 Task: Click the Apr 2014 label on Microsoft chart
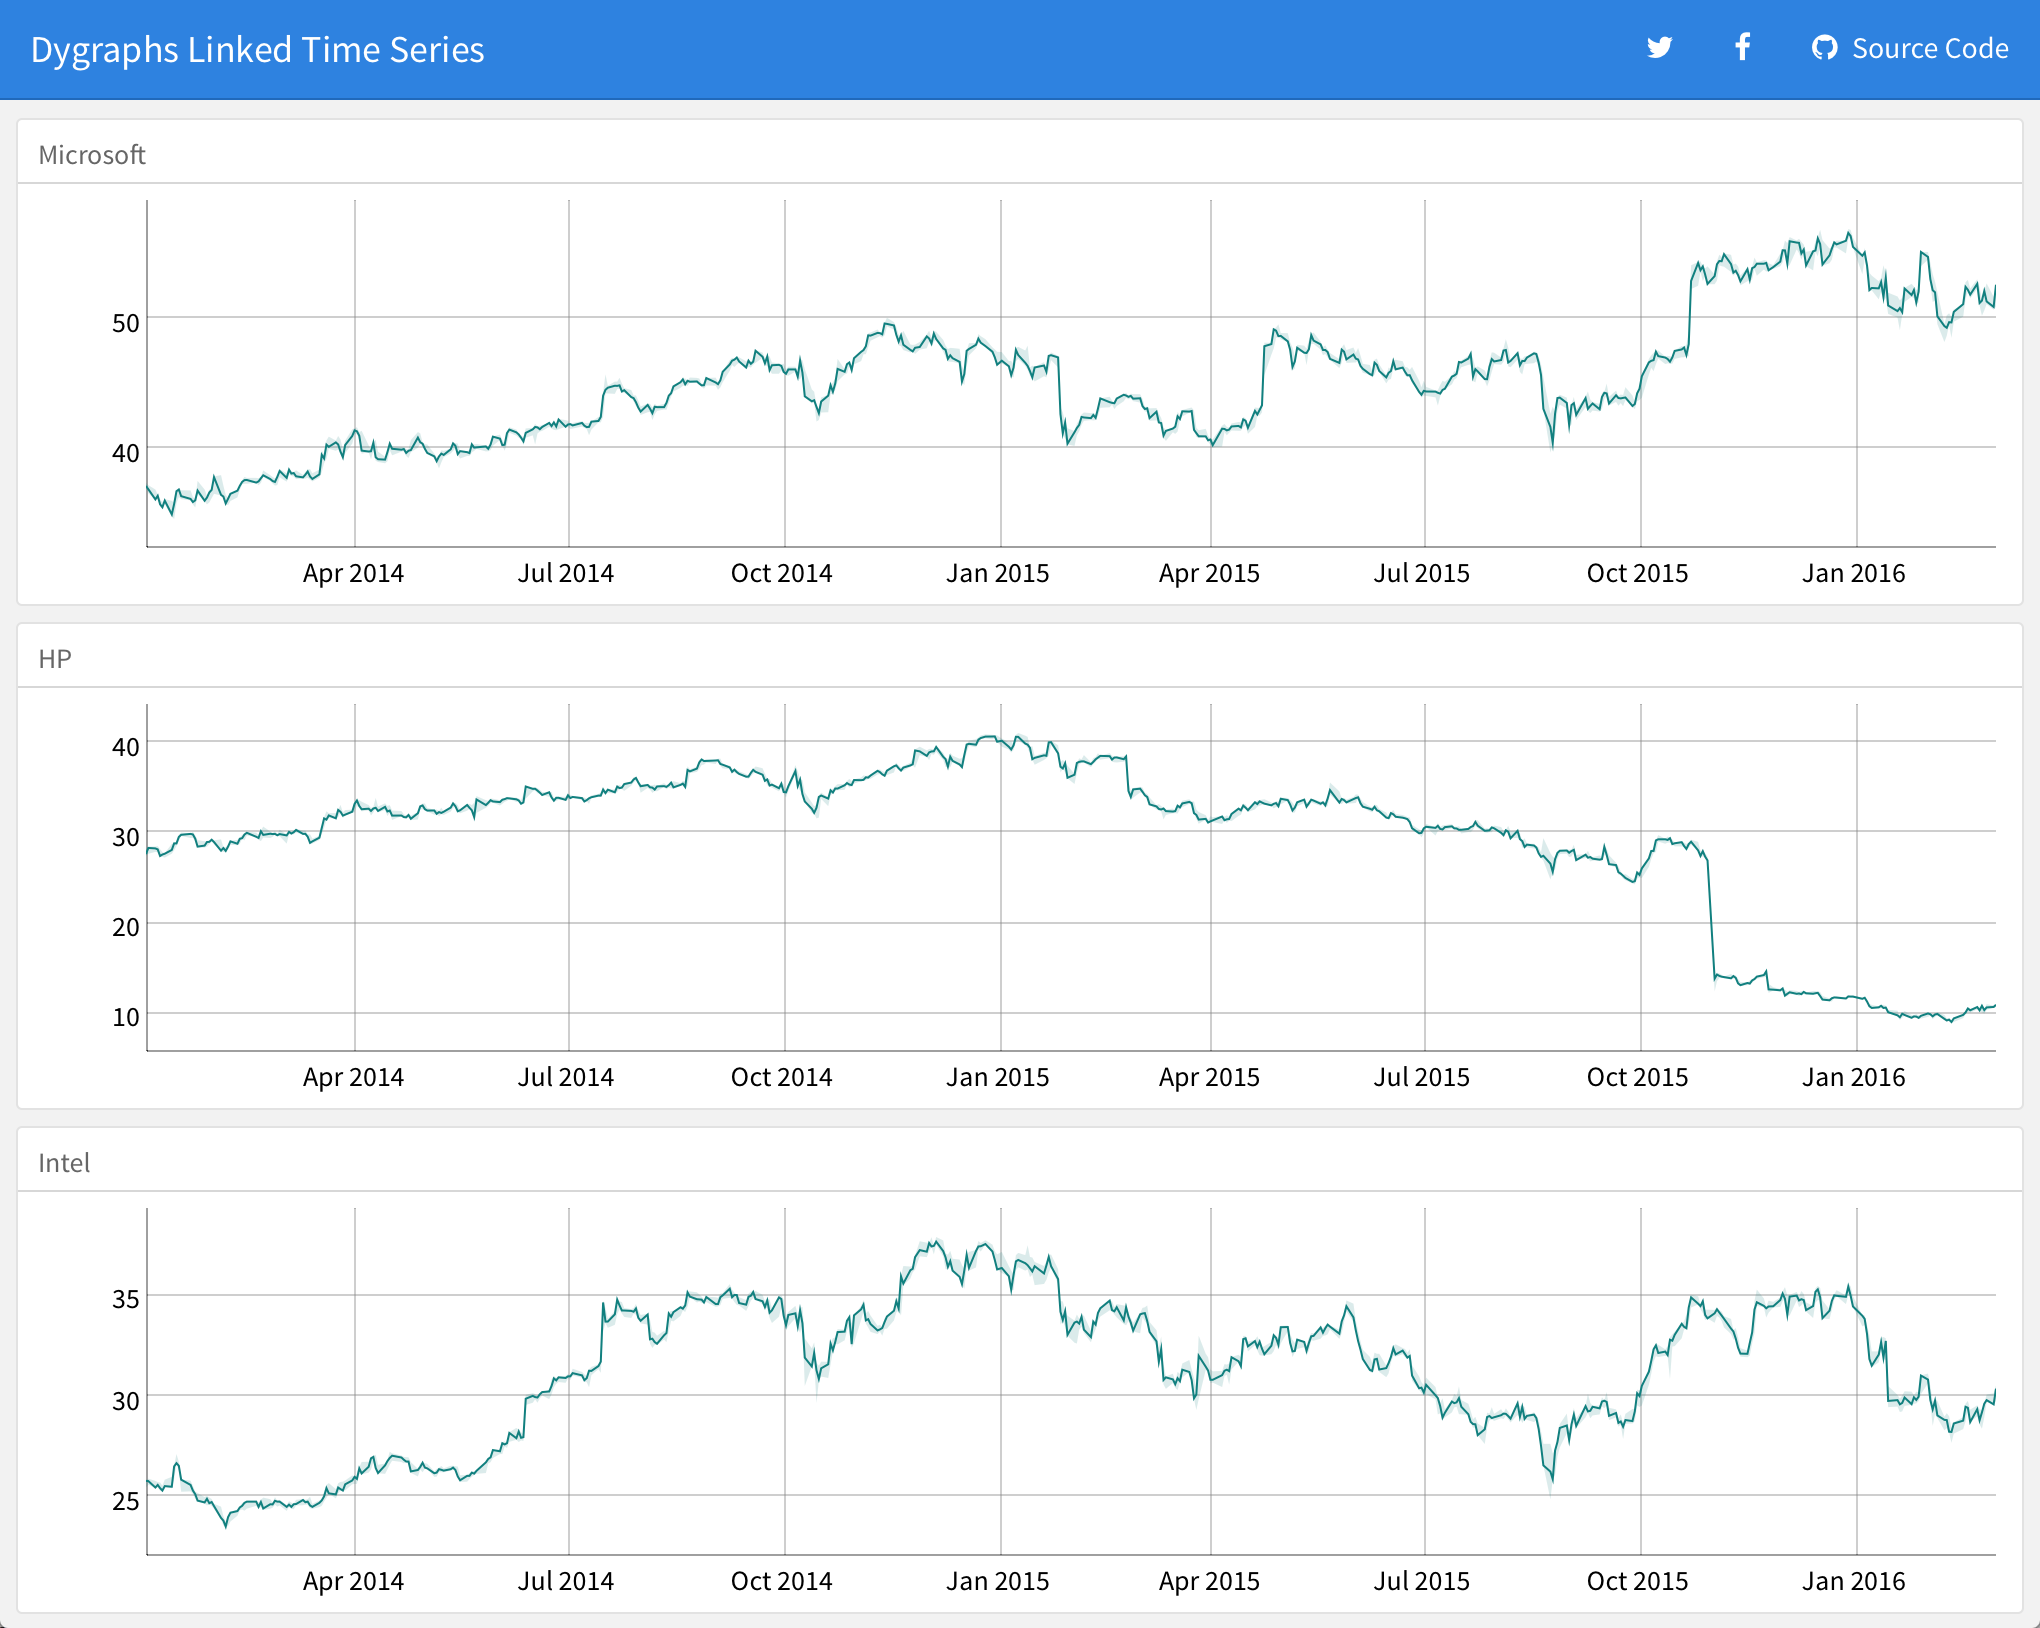click(x=353, y=573)
